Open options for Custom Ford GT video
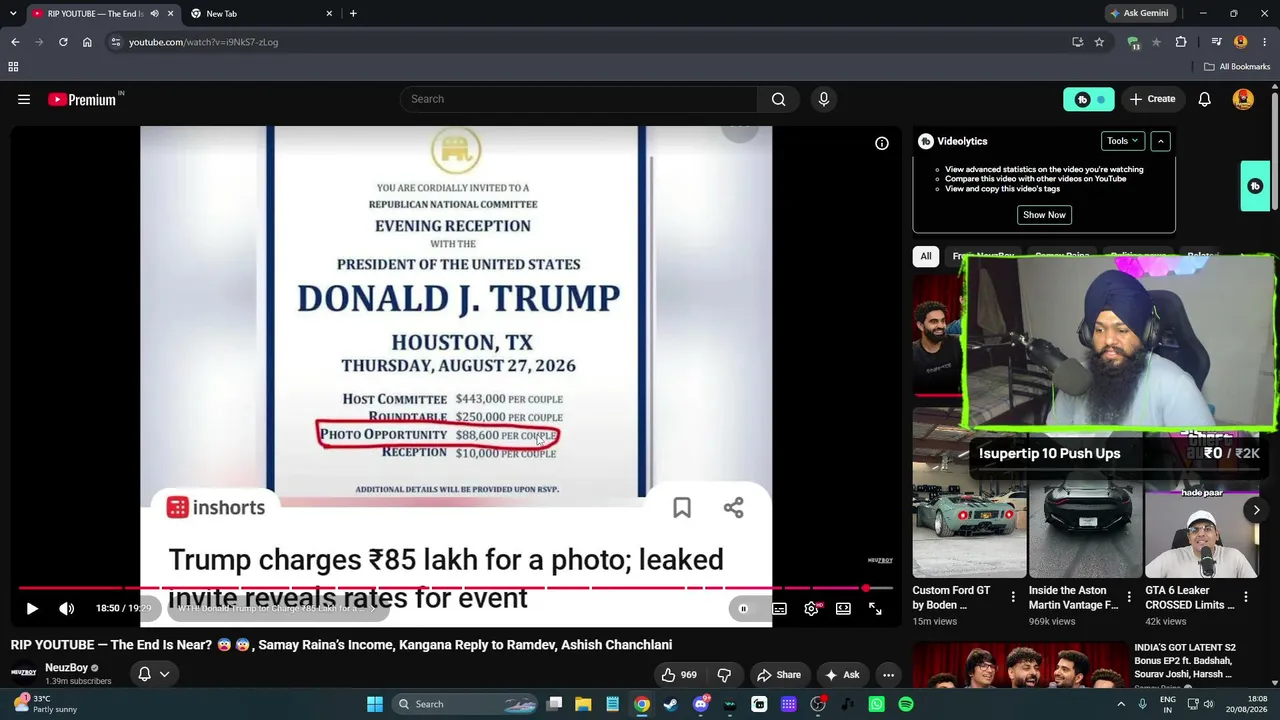The height and width of the screenshot is (720, 1280). 1013,597
